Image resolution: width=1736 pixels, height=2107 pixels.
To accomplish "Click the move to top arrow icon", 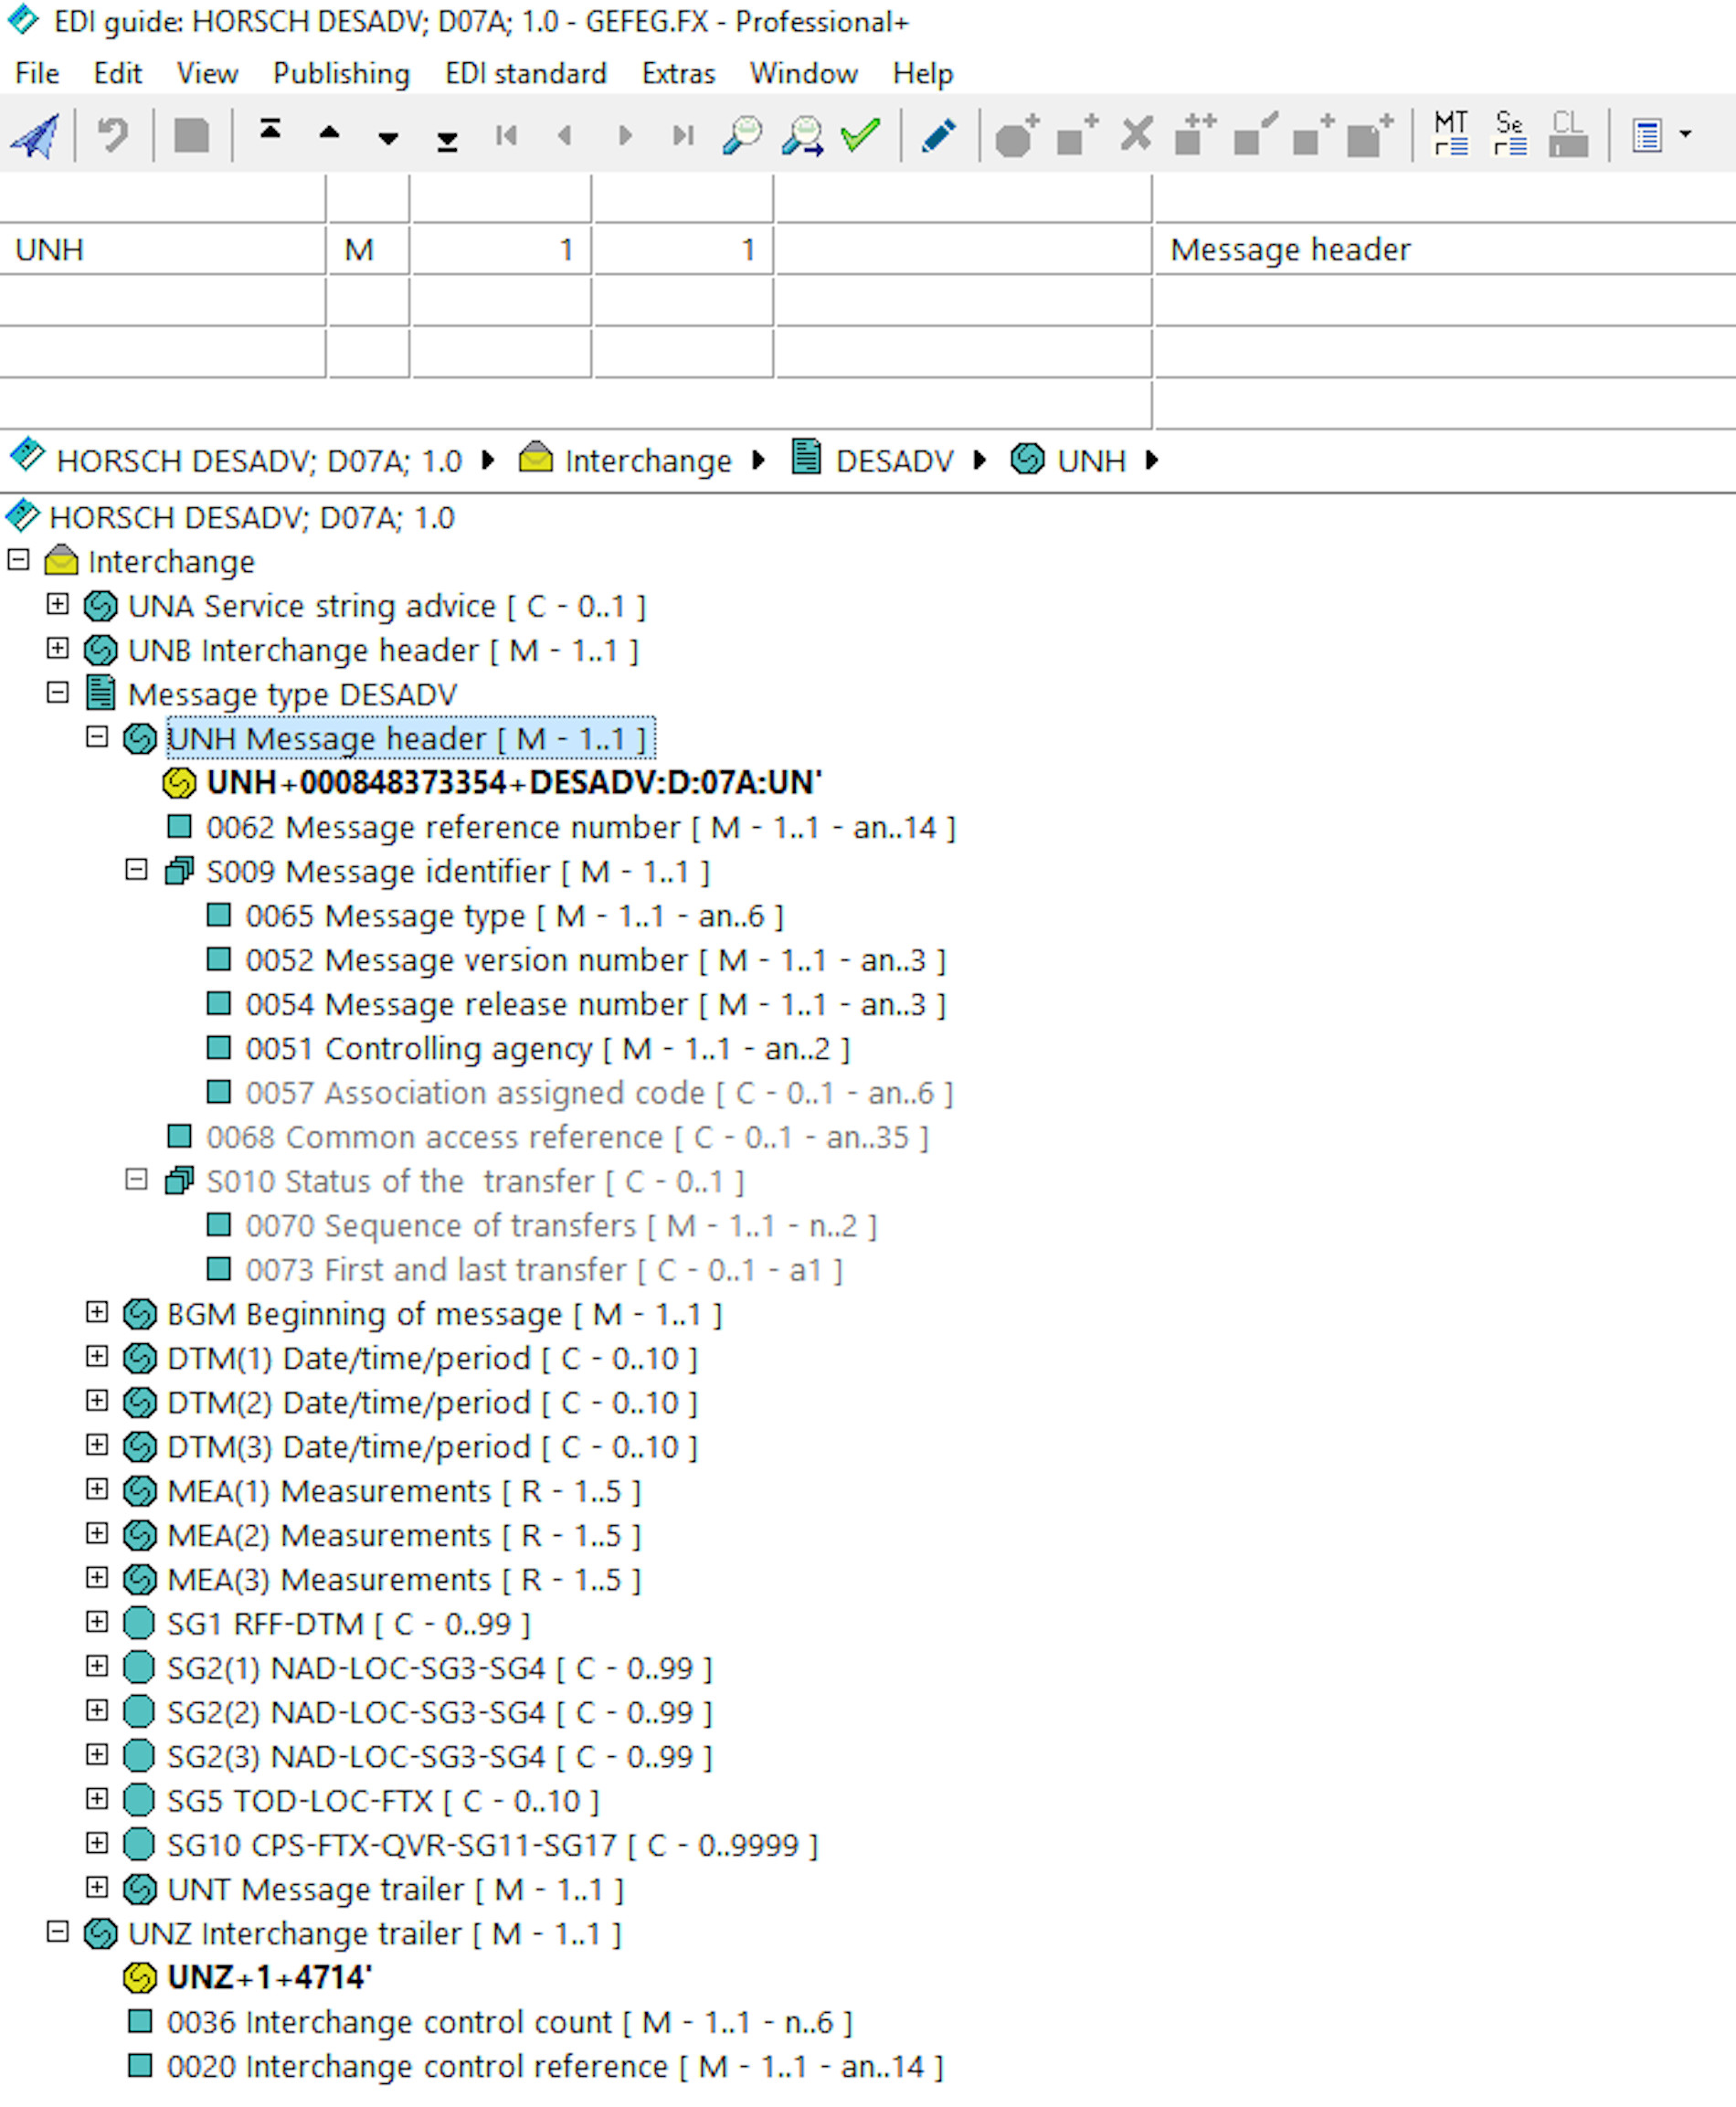I will click(x=270, y=130).
